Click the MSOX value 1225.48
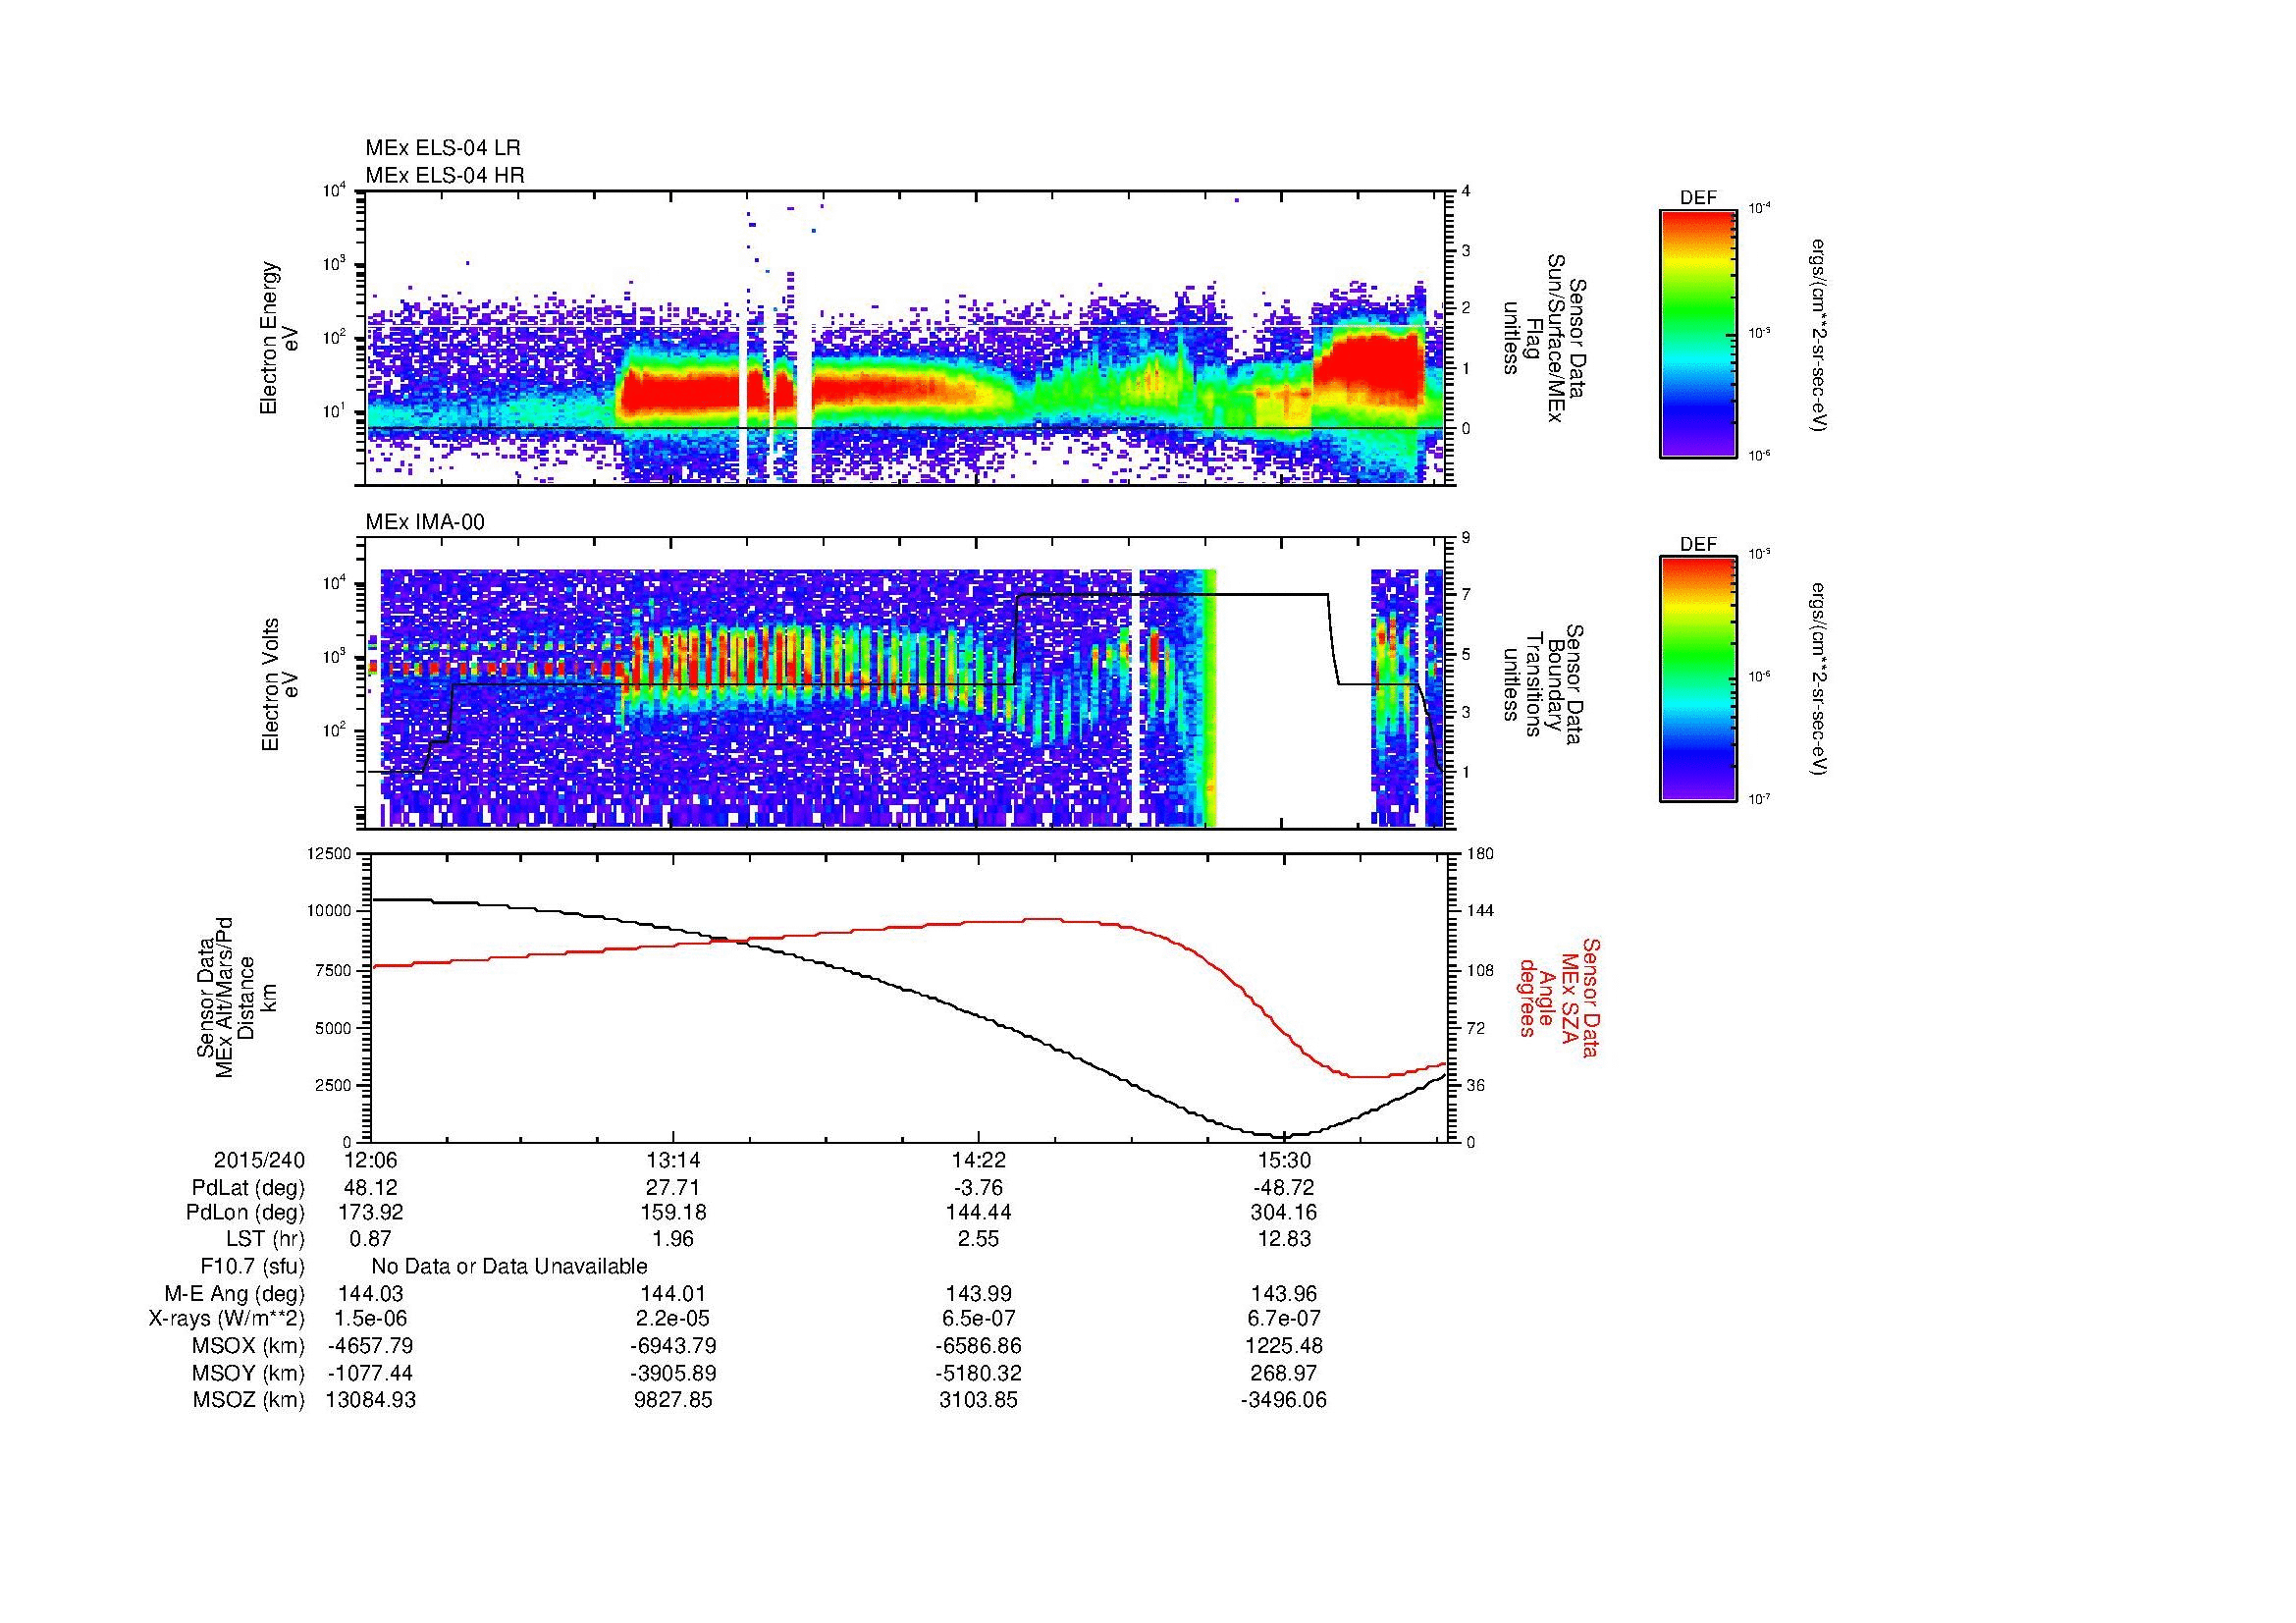 pyautogui.click(x=1283, y=1346)
